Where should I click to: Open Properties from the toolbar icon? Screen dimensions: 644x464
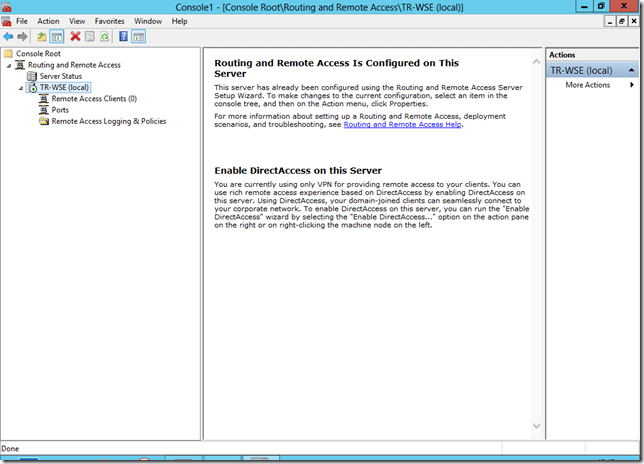89,36
